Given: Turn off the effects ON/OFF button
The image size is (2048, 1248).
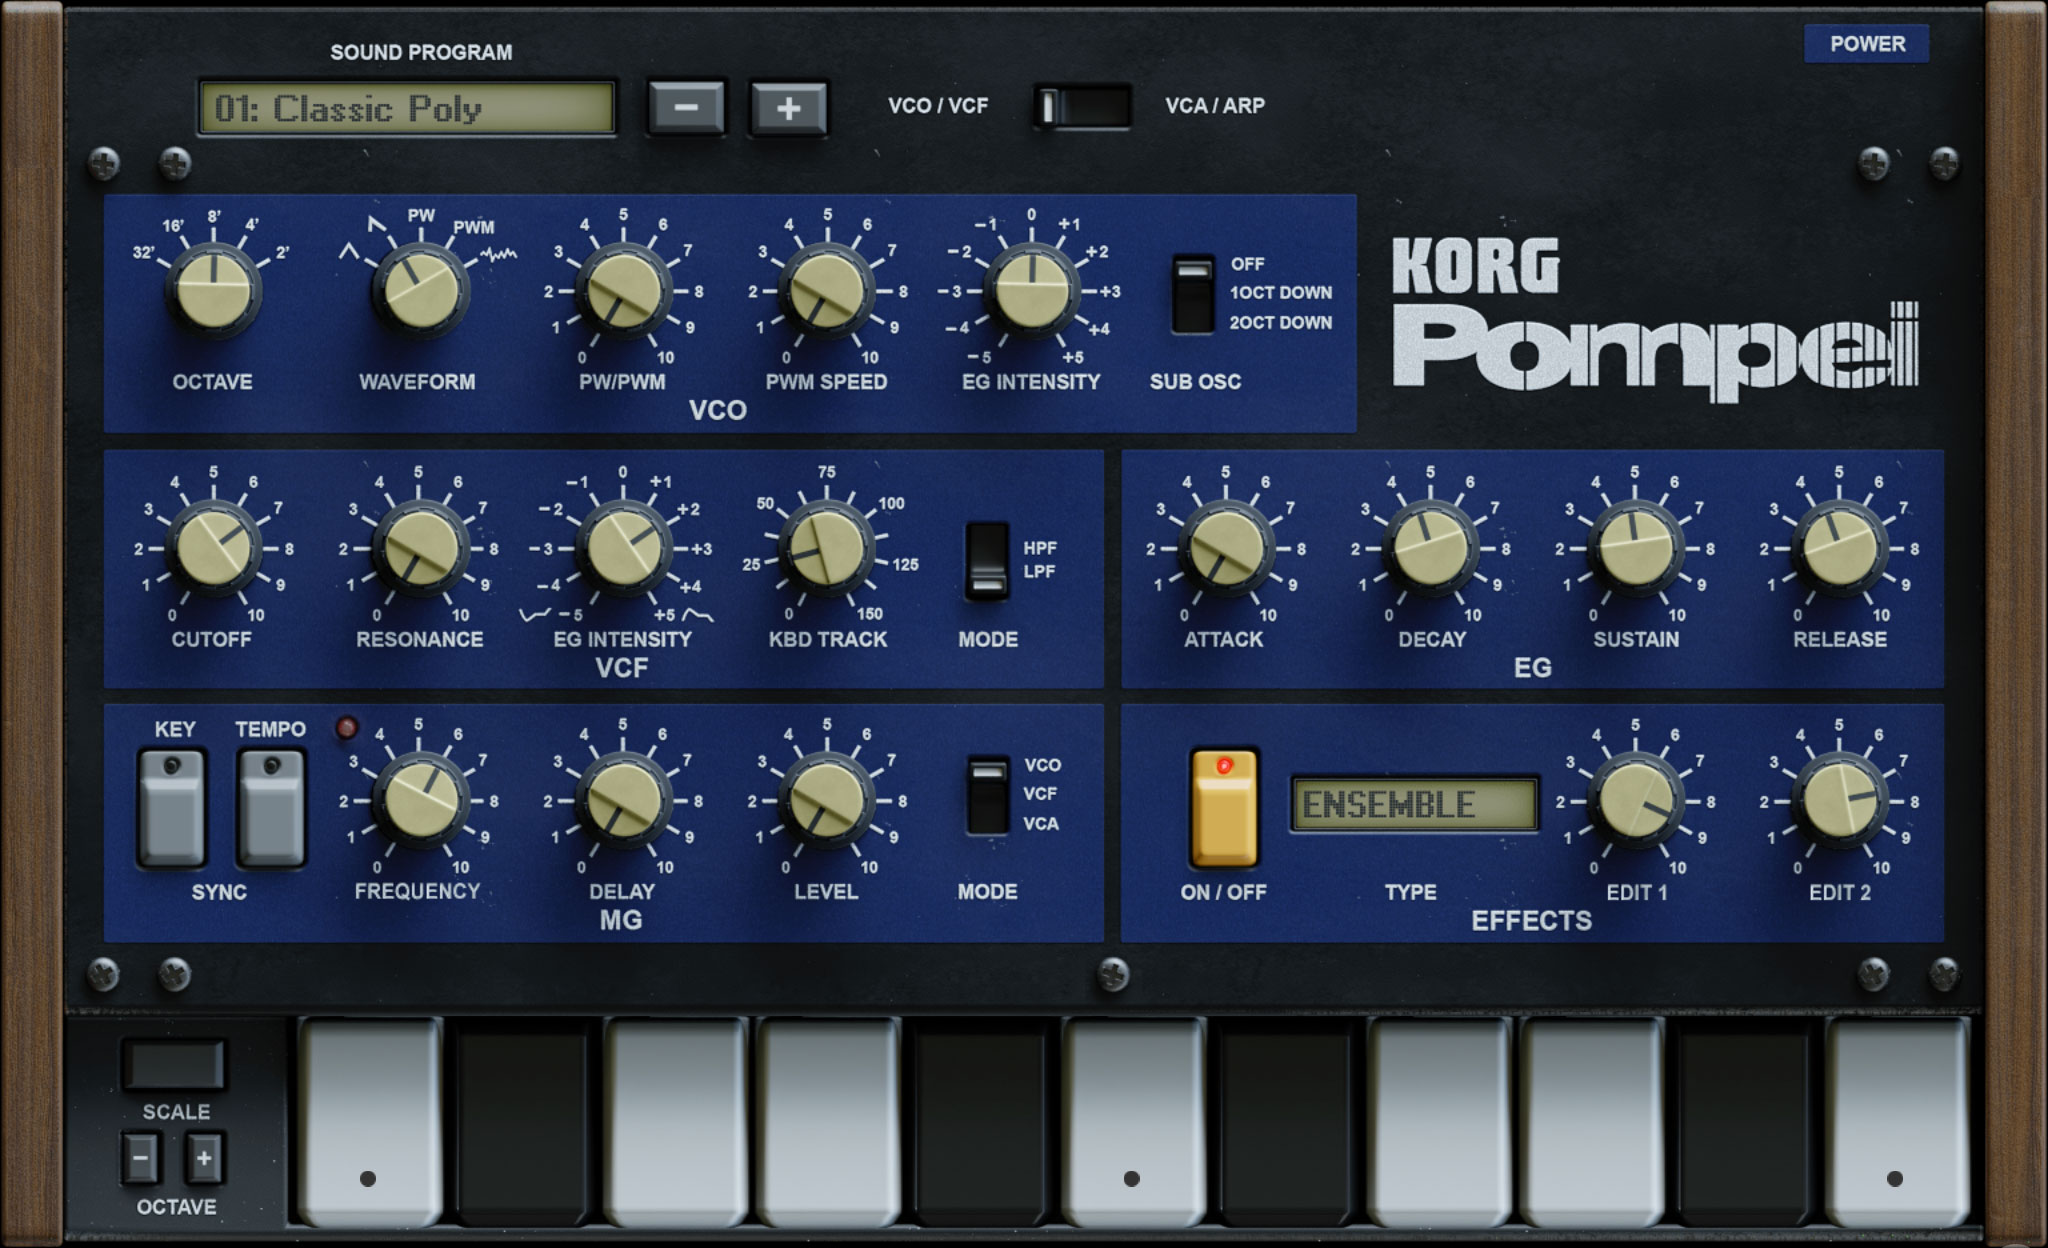Looking at the screenshot, I should tap(1223, 808).
